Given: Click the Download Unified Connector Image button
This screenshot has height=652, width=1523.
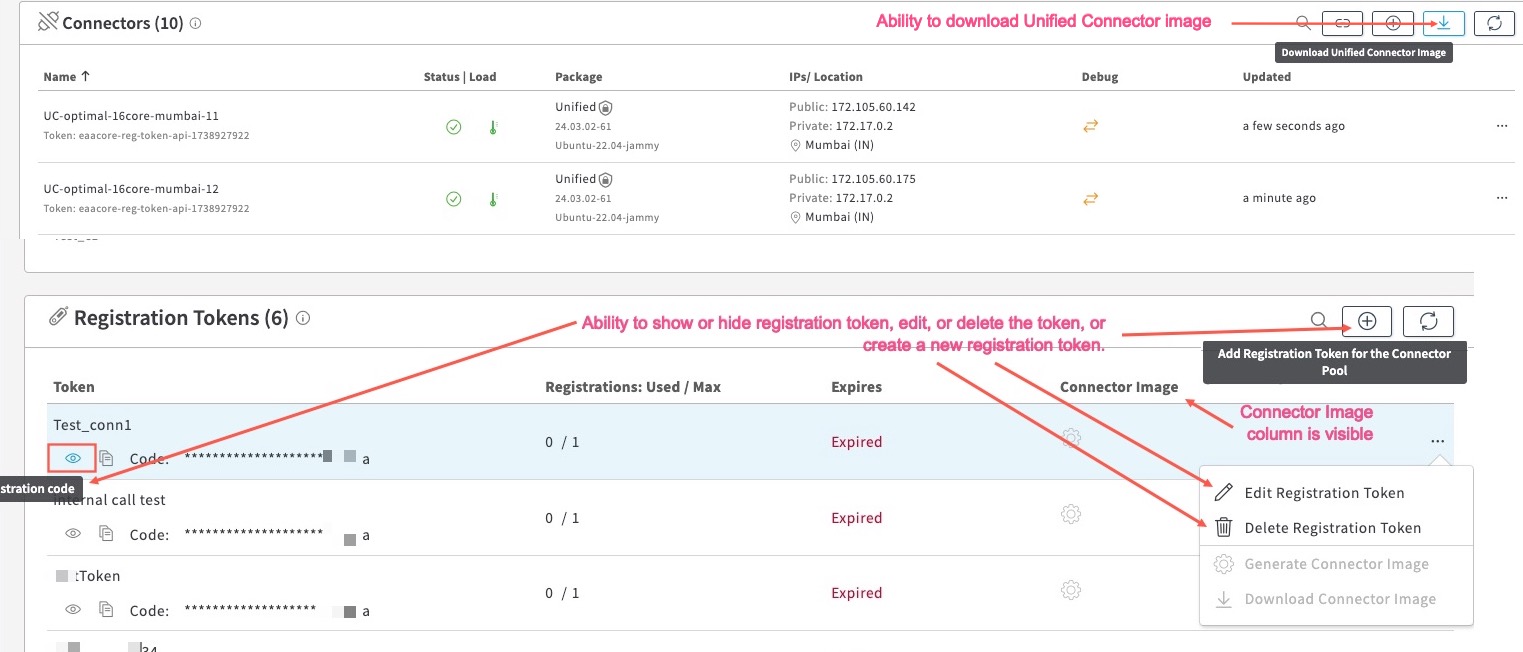Looking at the screenshot, I should pos(1443,23).
